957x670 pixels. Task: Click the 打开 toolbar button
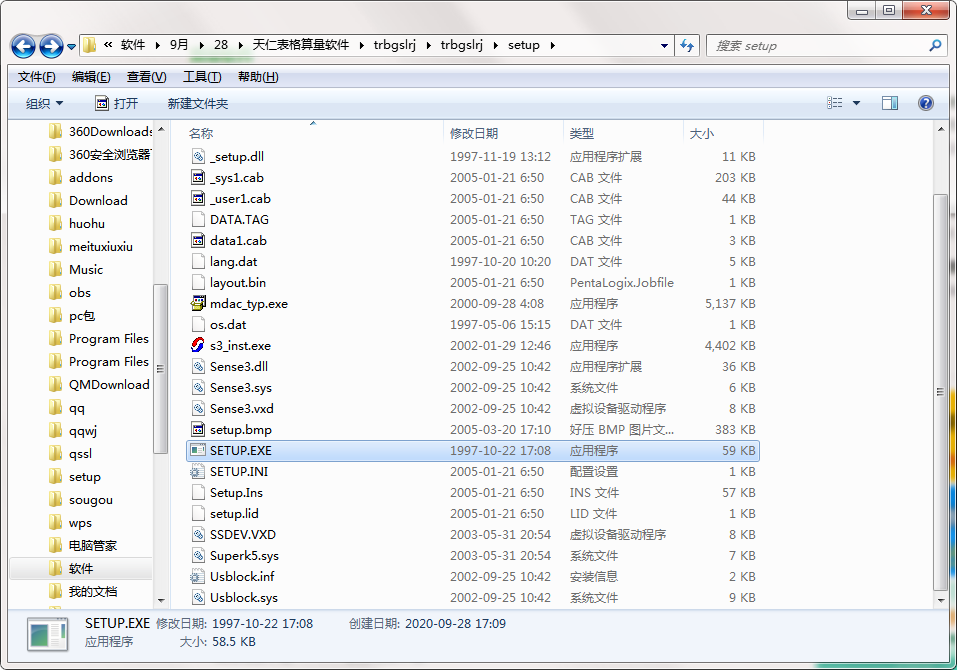(x=117, y=103)
